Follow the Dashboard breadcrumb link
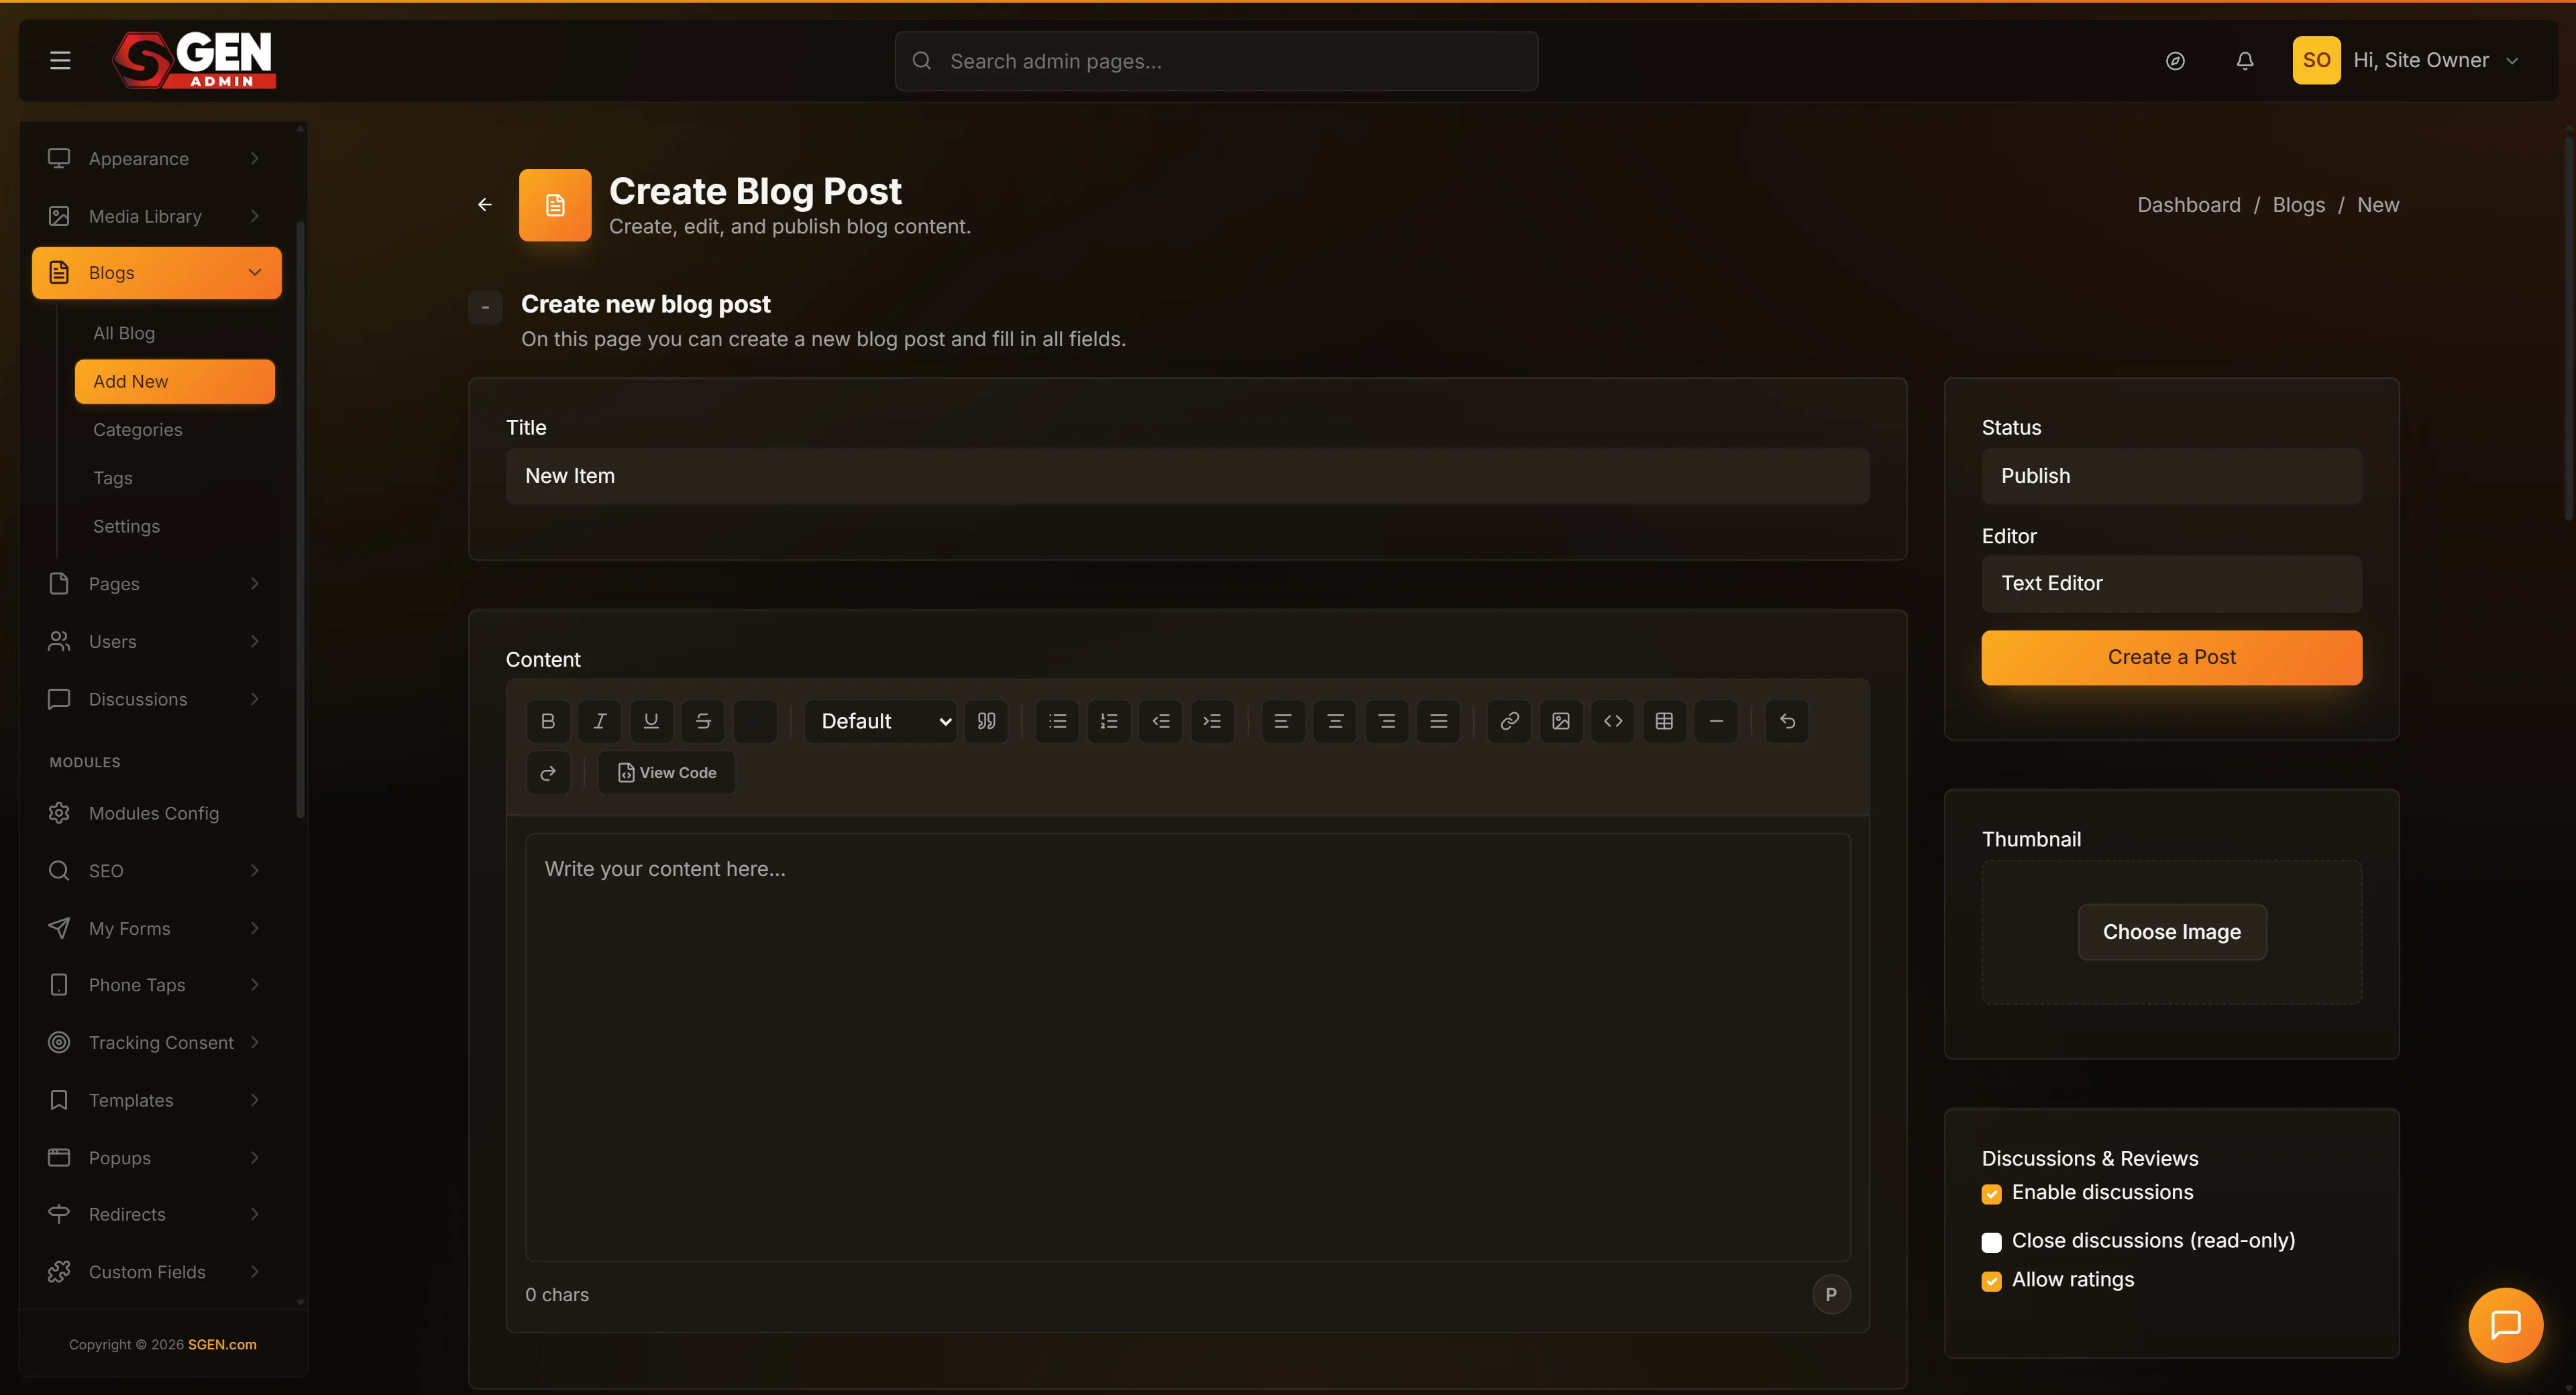Image resolution: width=2576 pixels, height=1395 pixels. 2188,205
